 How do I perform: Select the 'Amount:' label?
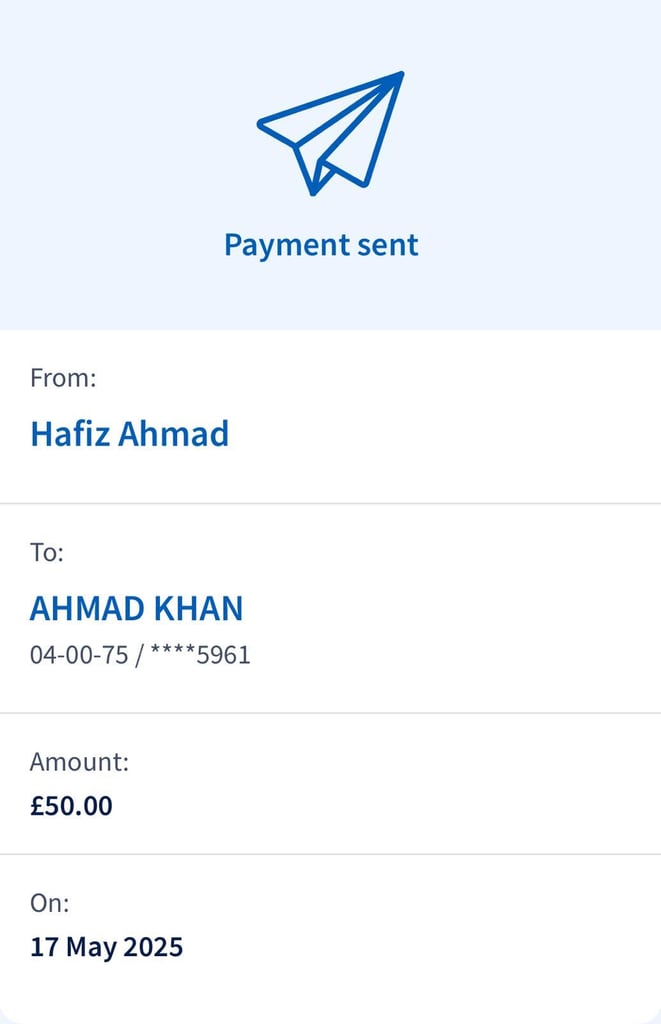pyautogui.click(x=80, y=762)
